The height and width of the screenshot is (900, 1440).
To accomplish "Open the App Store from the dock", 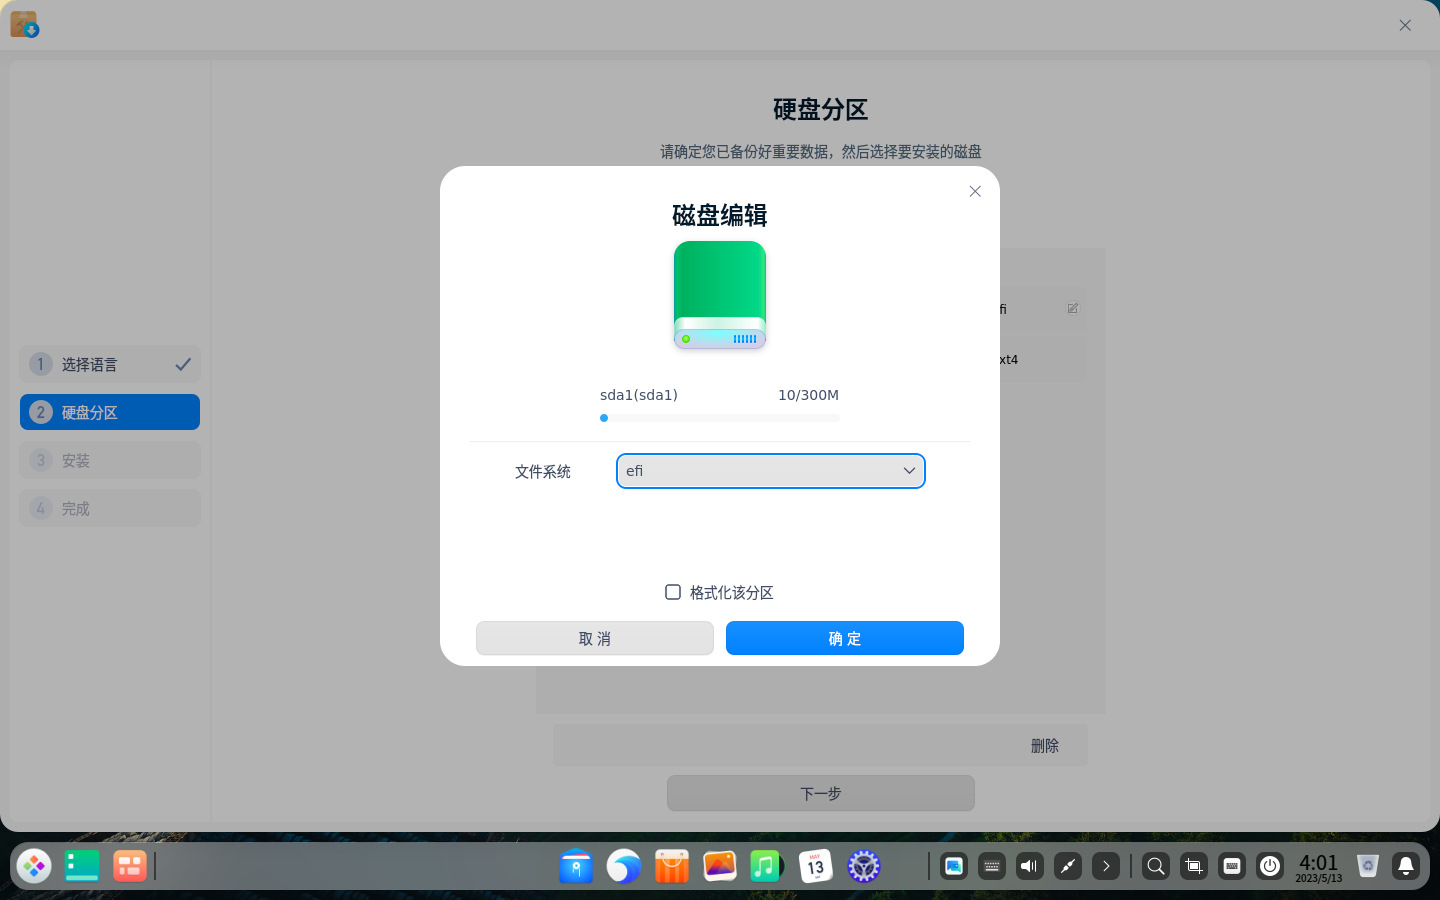I will pyautogui.click(x=671, y=866).
